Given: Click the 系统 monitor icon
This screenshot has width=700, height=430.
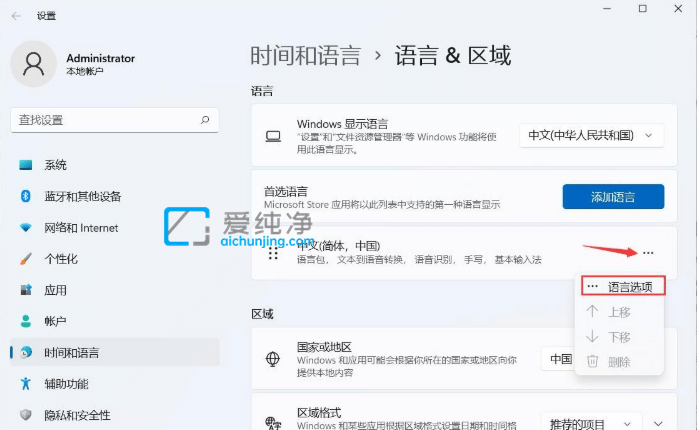Looking at the screenshot, I should tap(26, 165).
